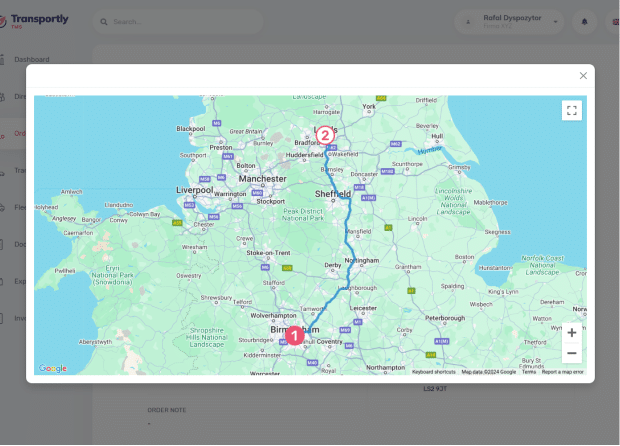
Task: Click the Doncaster label on map
Action: coord(364,174)
